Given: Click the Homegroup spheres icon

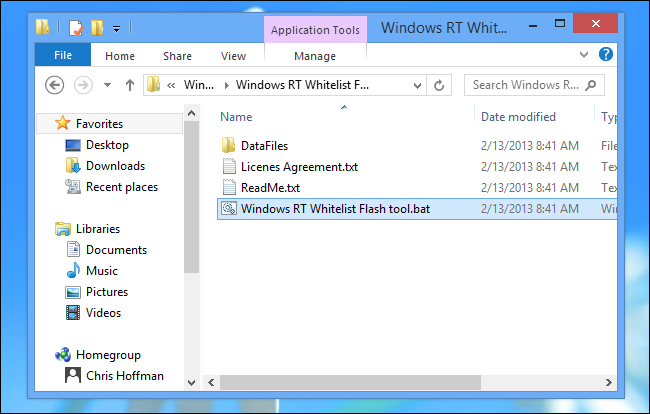Looking at the screenshot, I should coord(63,354).
